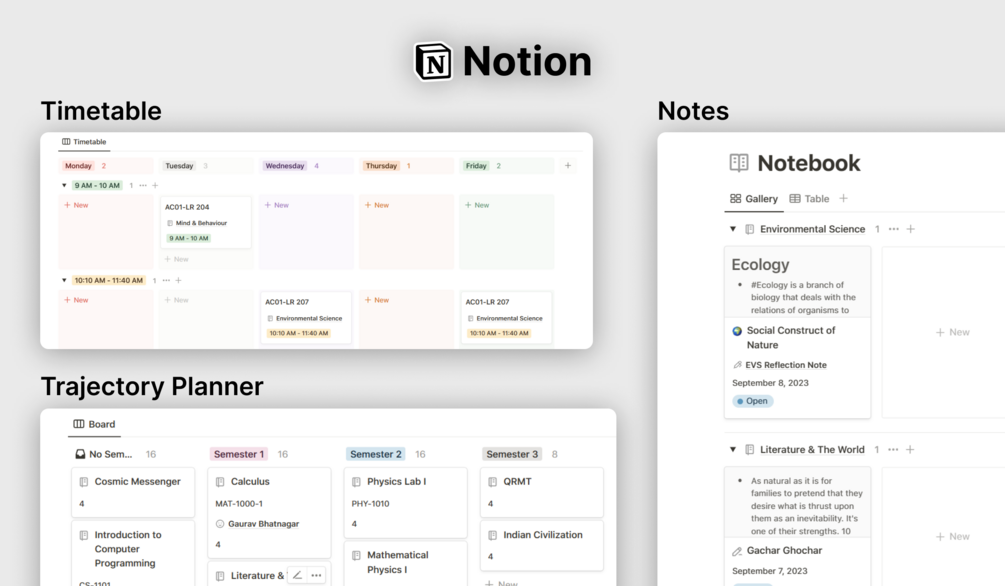Click plus next to 10:10 AM - 11:40 AM group
Viewport: 1005px width, 586px height.
point(179,280)
